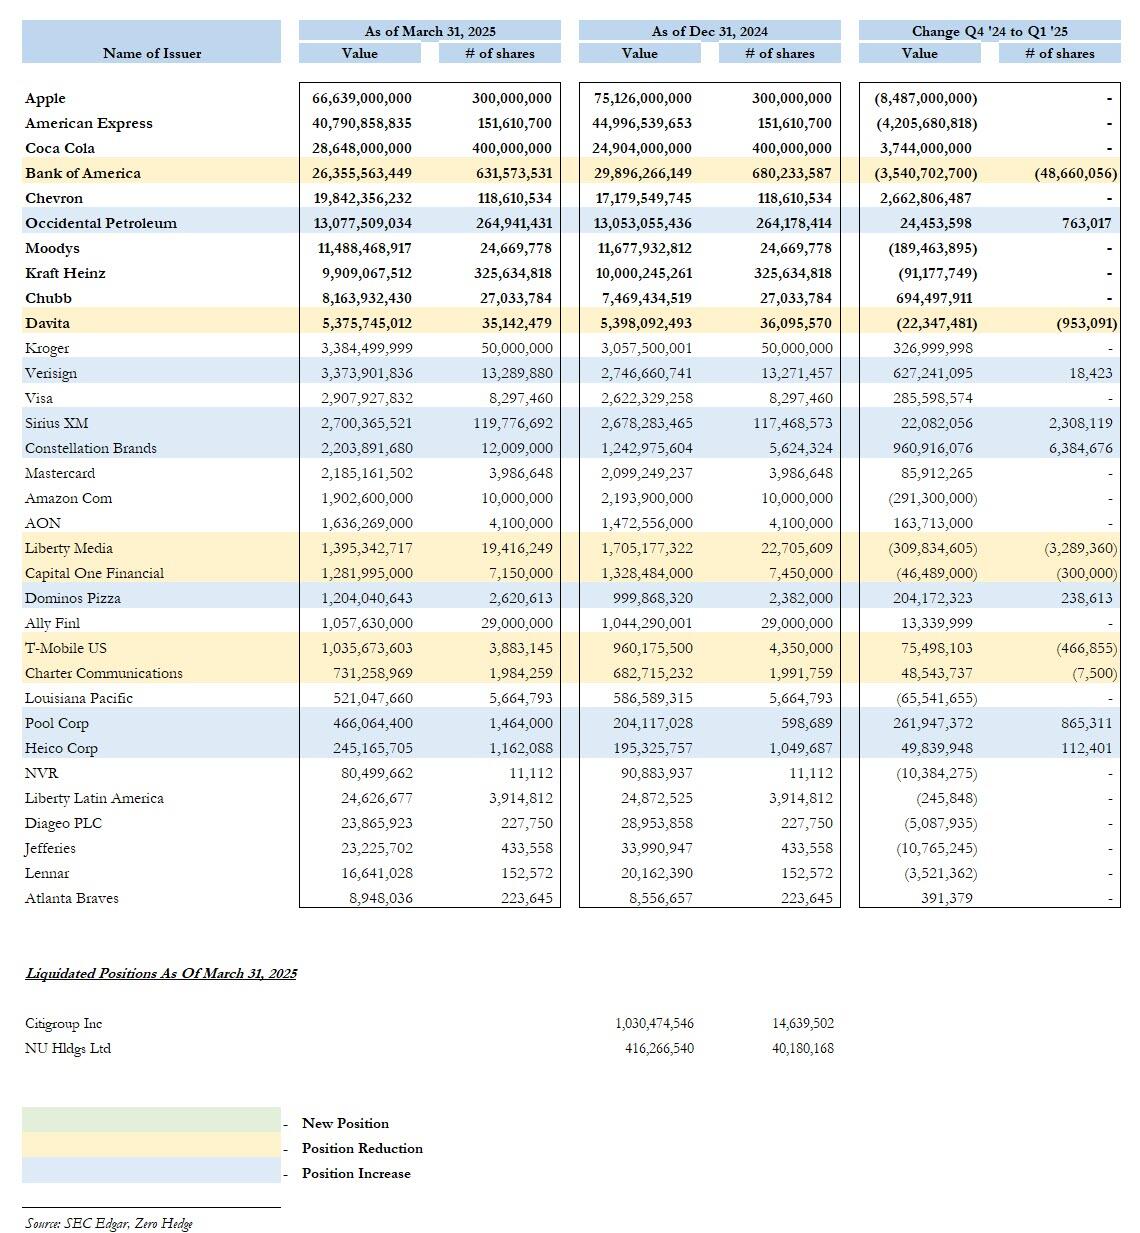Select the Dominos Pizza issuer name
The image size is (1140, 1233).
(73, 598)
